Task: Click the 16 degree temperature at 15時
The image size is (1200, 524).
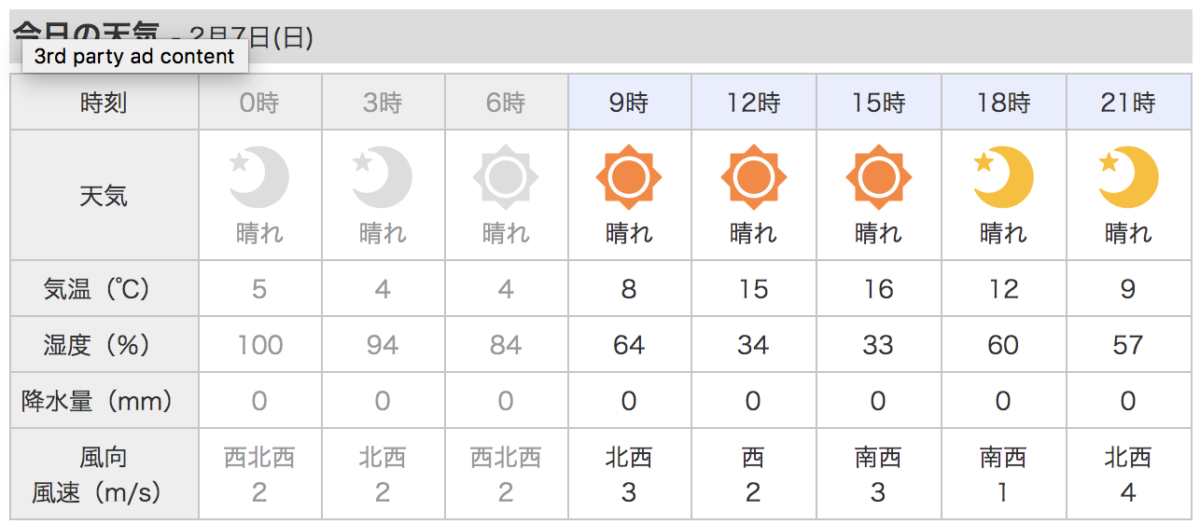Action: [x=878, y=290]
